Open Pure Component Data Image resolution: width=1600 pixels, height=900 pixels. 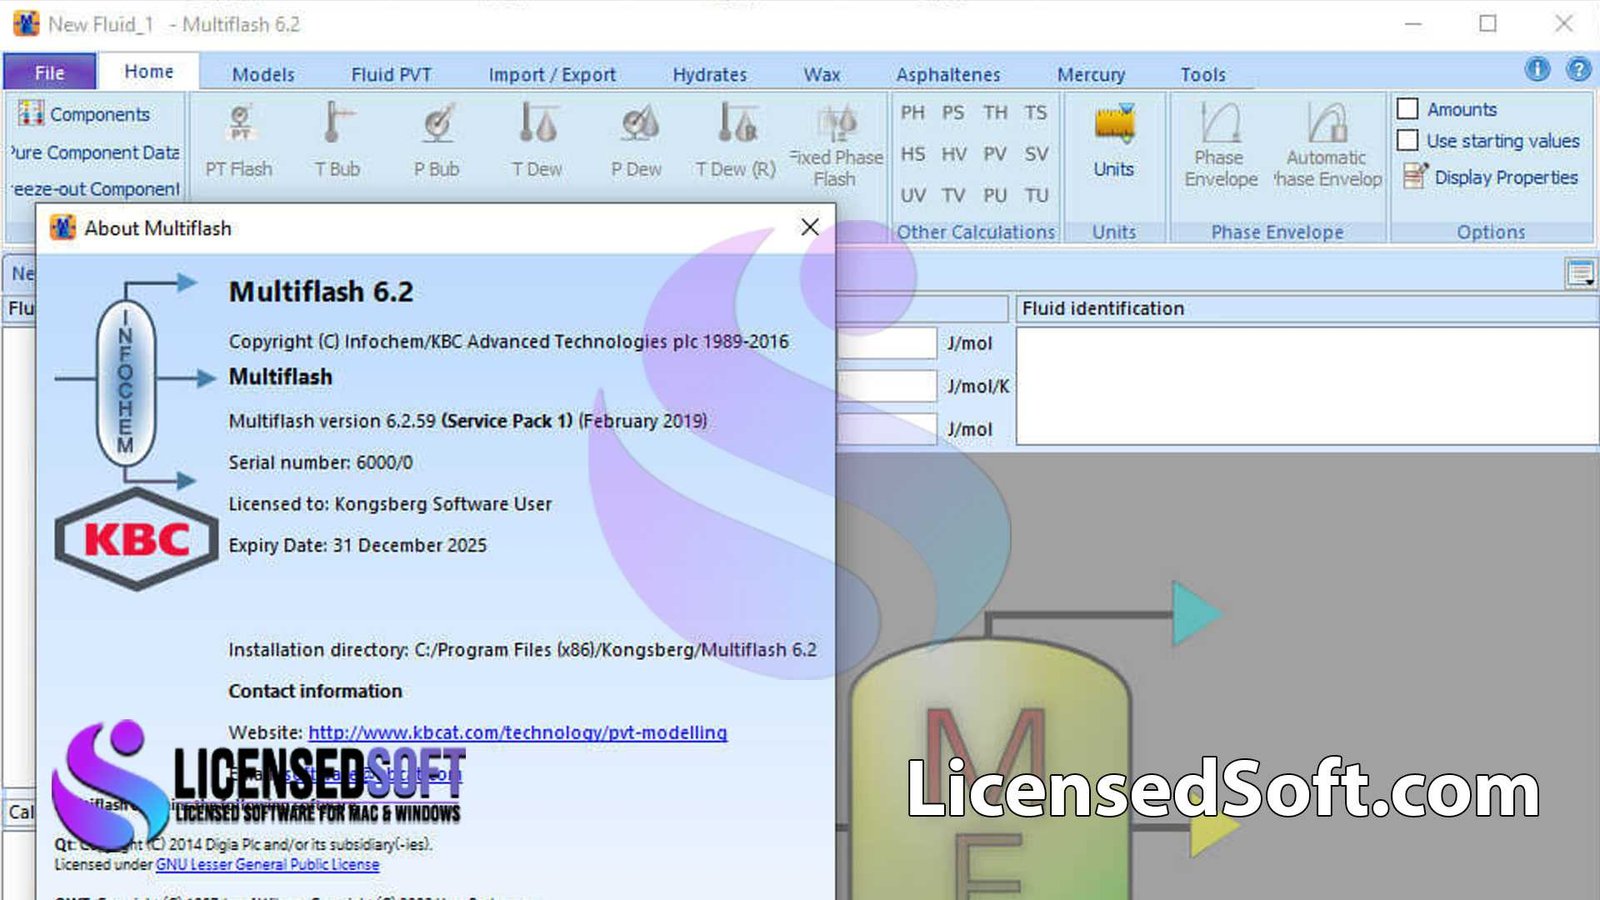96,152
